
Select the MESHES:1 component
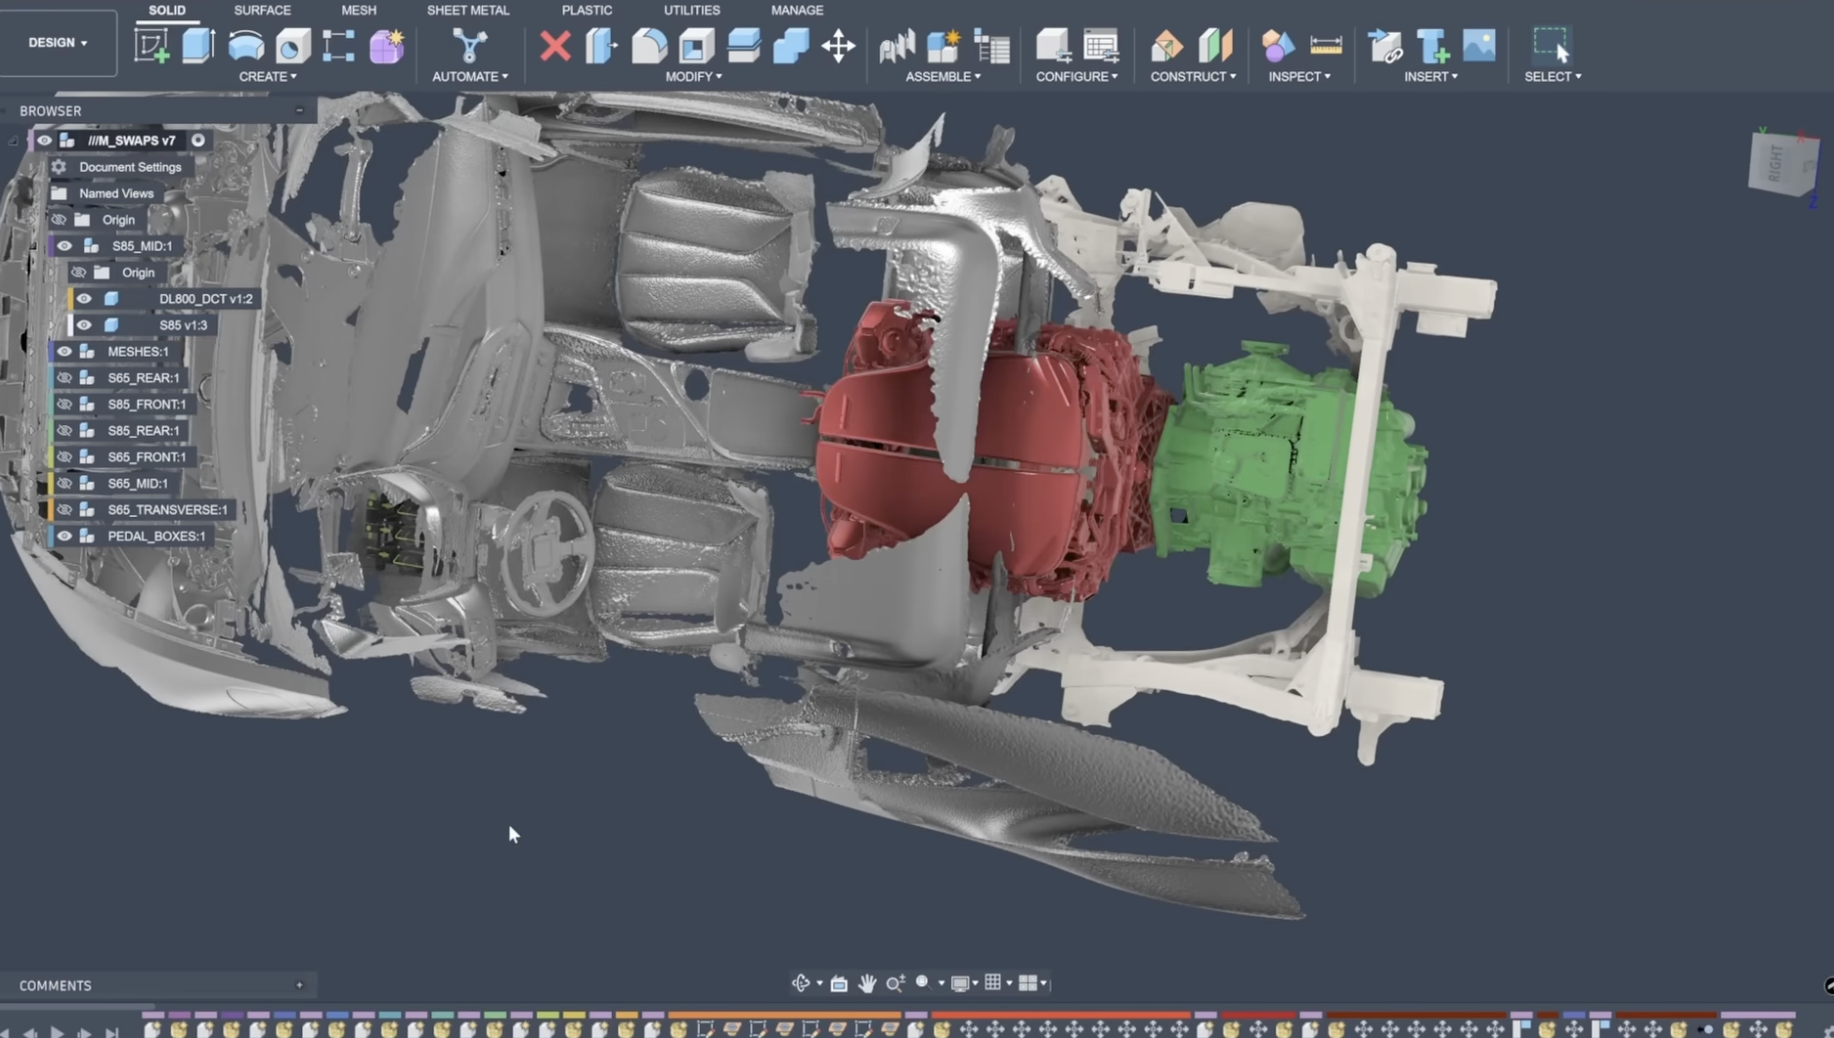pos(138,352)
